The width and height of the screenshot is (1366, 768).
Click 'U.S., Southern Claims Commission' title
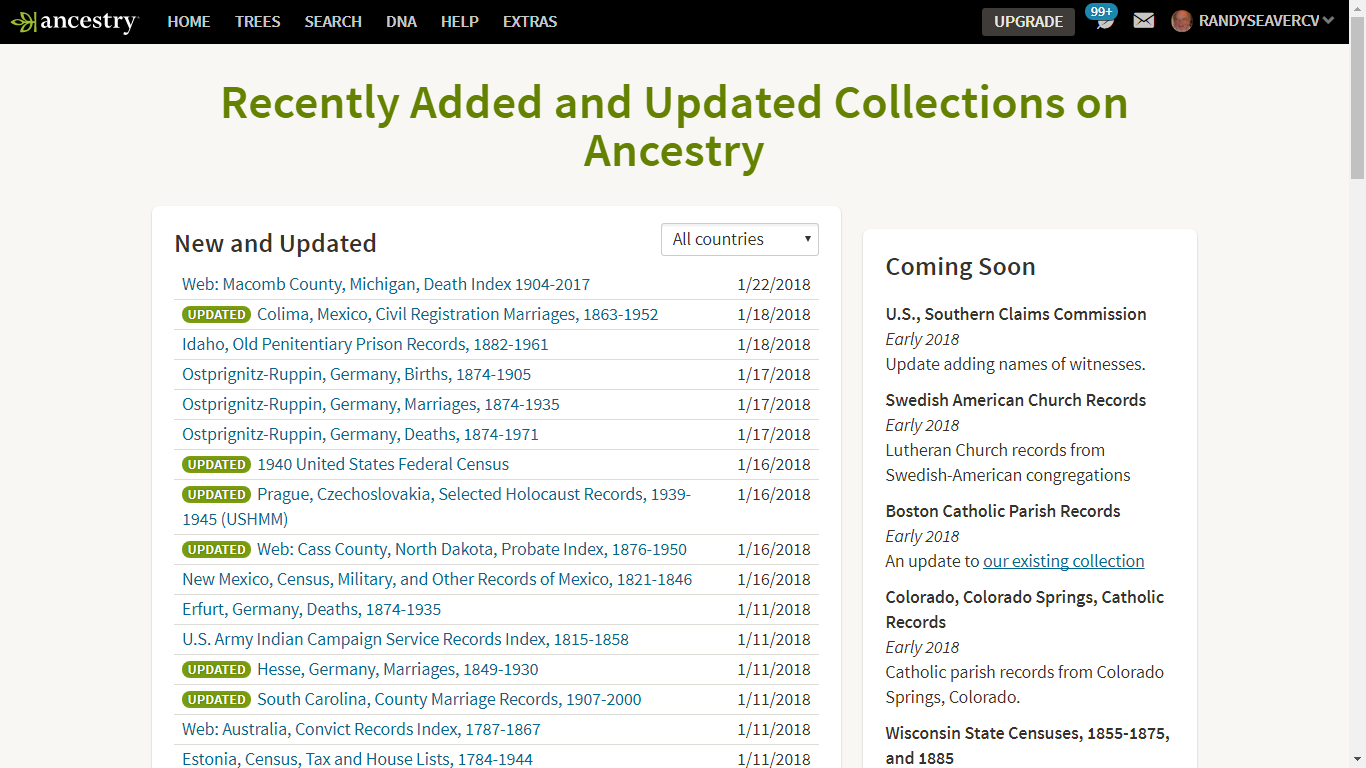(x=1016, y=314)
